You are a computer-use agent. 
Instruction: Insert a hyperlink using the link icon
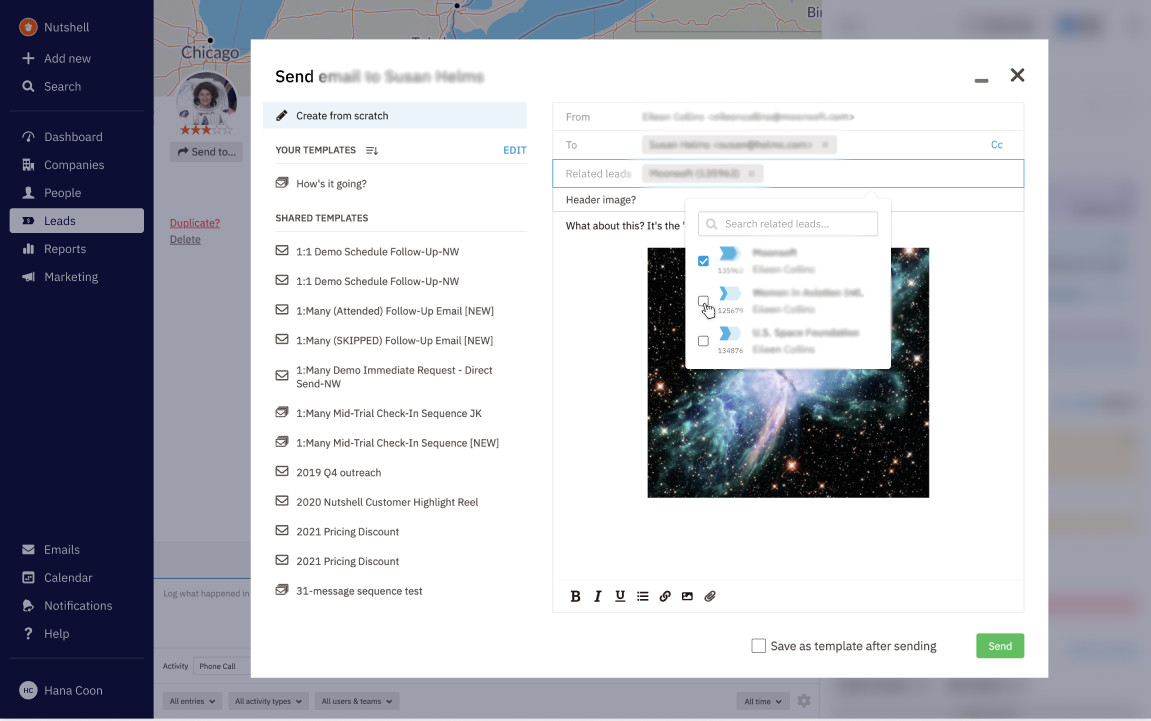click(x=665, y=596)
